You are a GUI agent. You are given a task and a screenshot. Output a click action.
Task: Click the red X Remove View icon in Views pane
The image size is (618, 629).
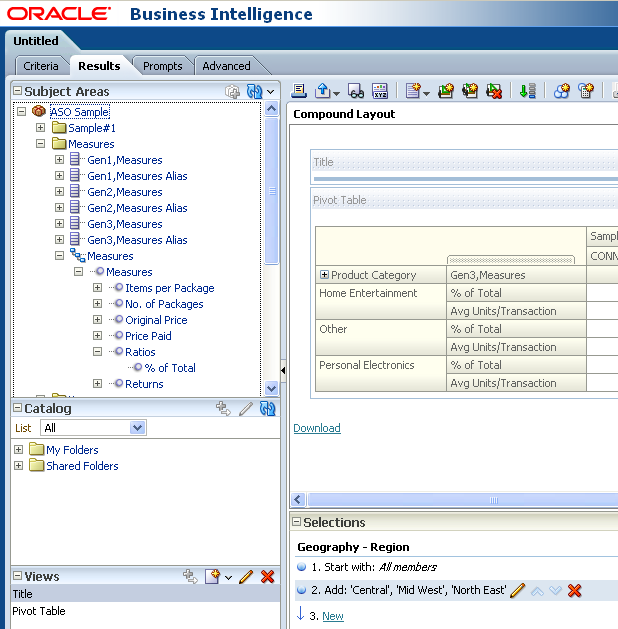(267, 576)
